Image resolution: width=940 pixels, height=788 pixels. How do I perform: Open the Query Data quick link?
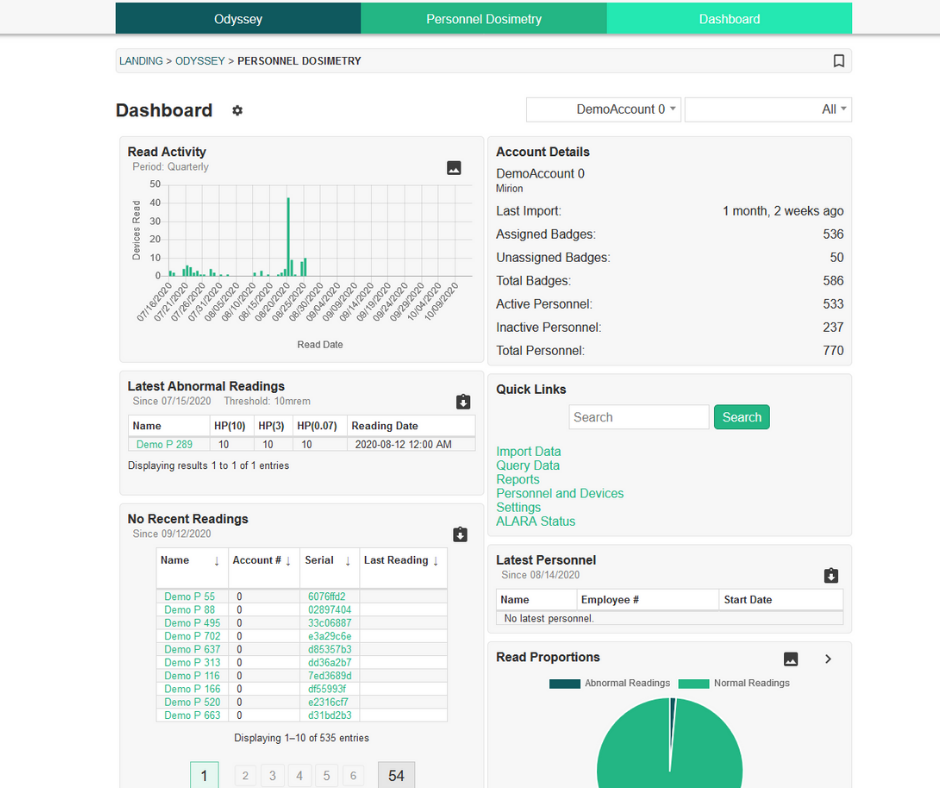(528, 465)
